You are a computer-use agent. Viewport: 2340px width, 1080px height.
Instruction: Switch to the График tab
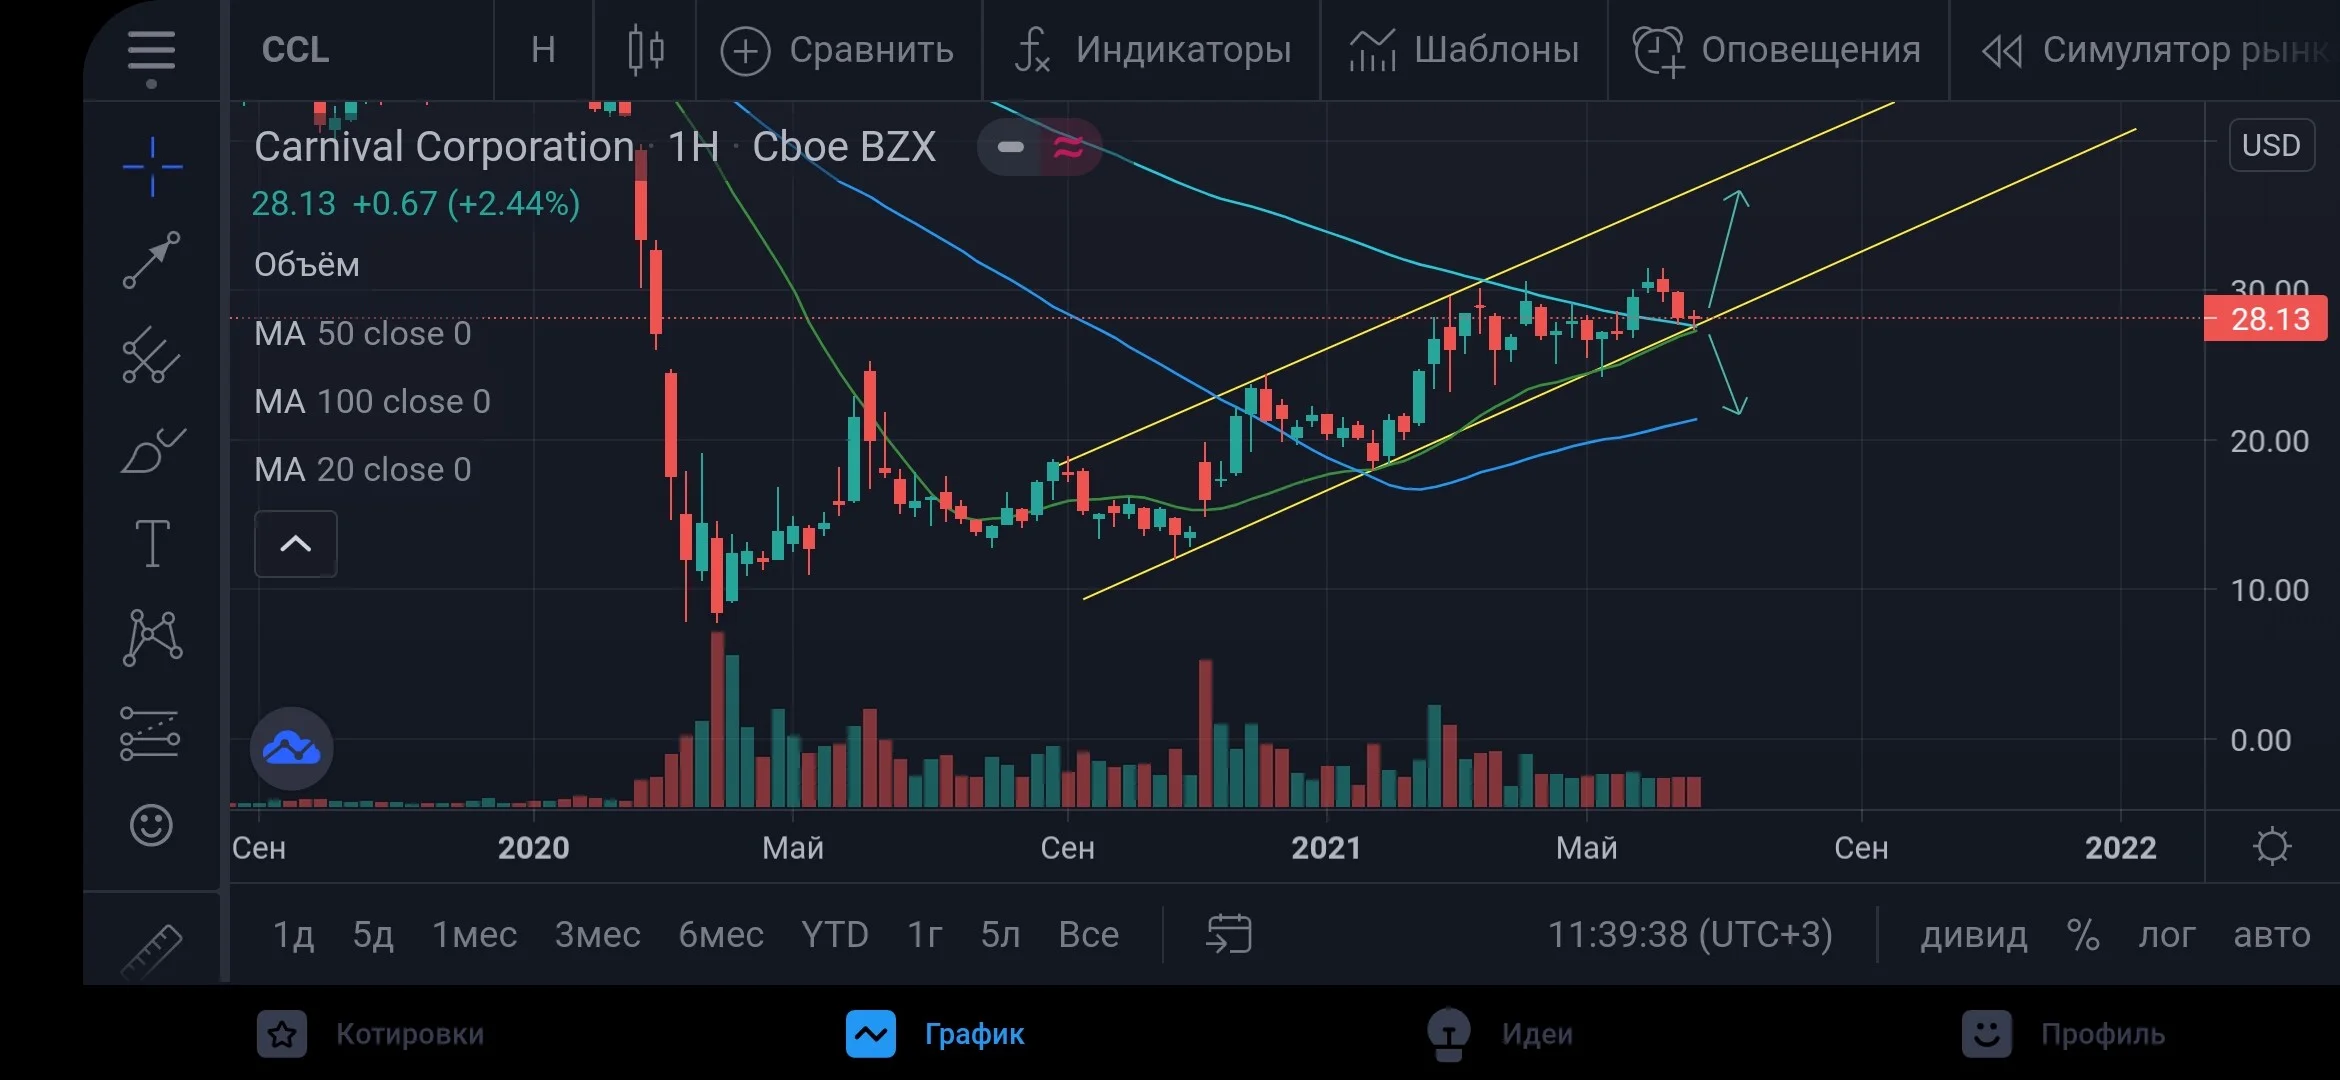[x=935, y=1034]
